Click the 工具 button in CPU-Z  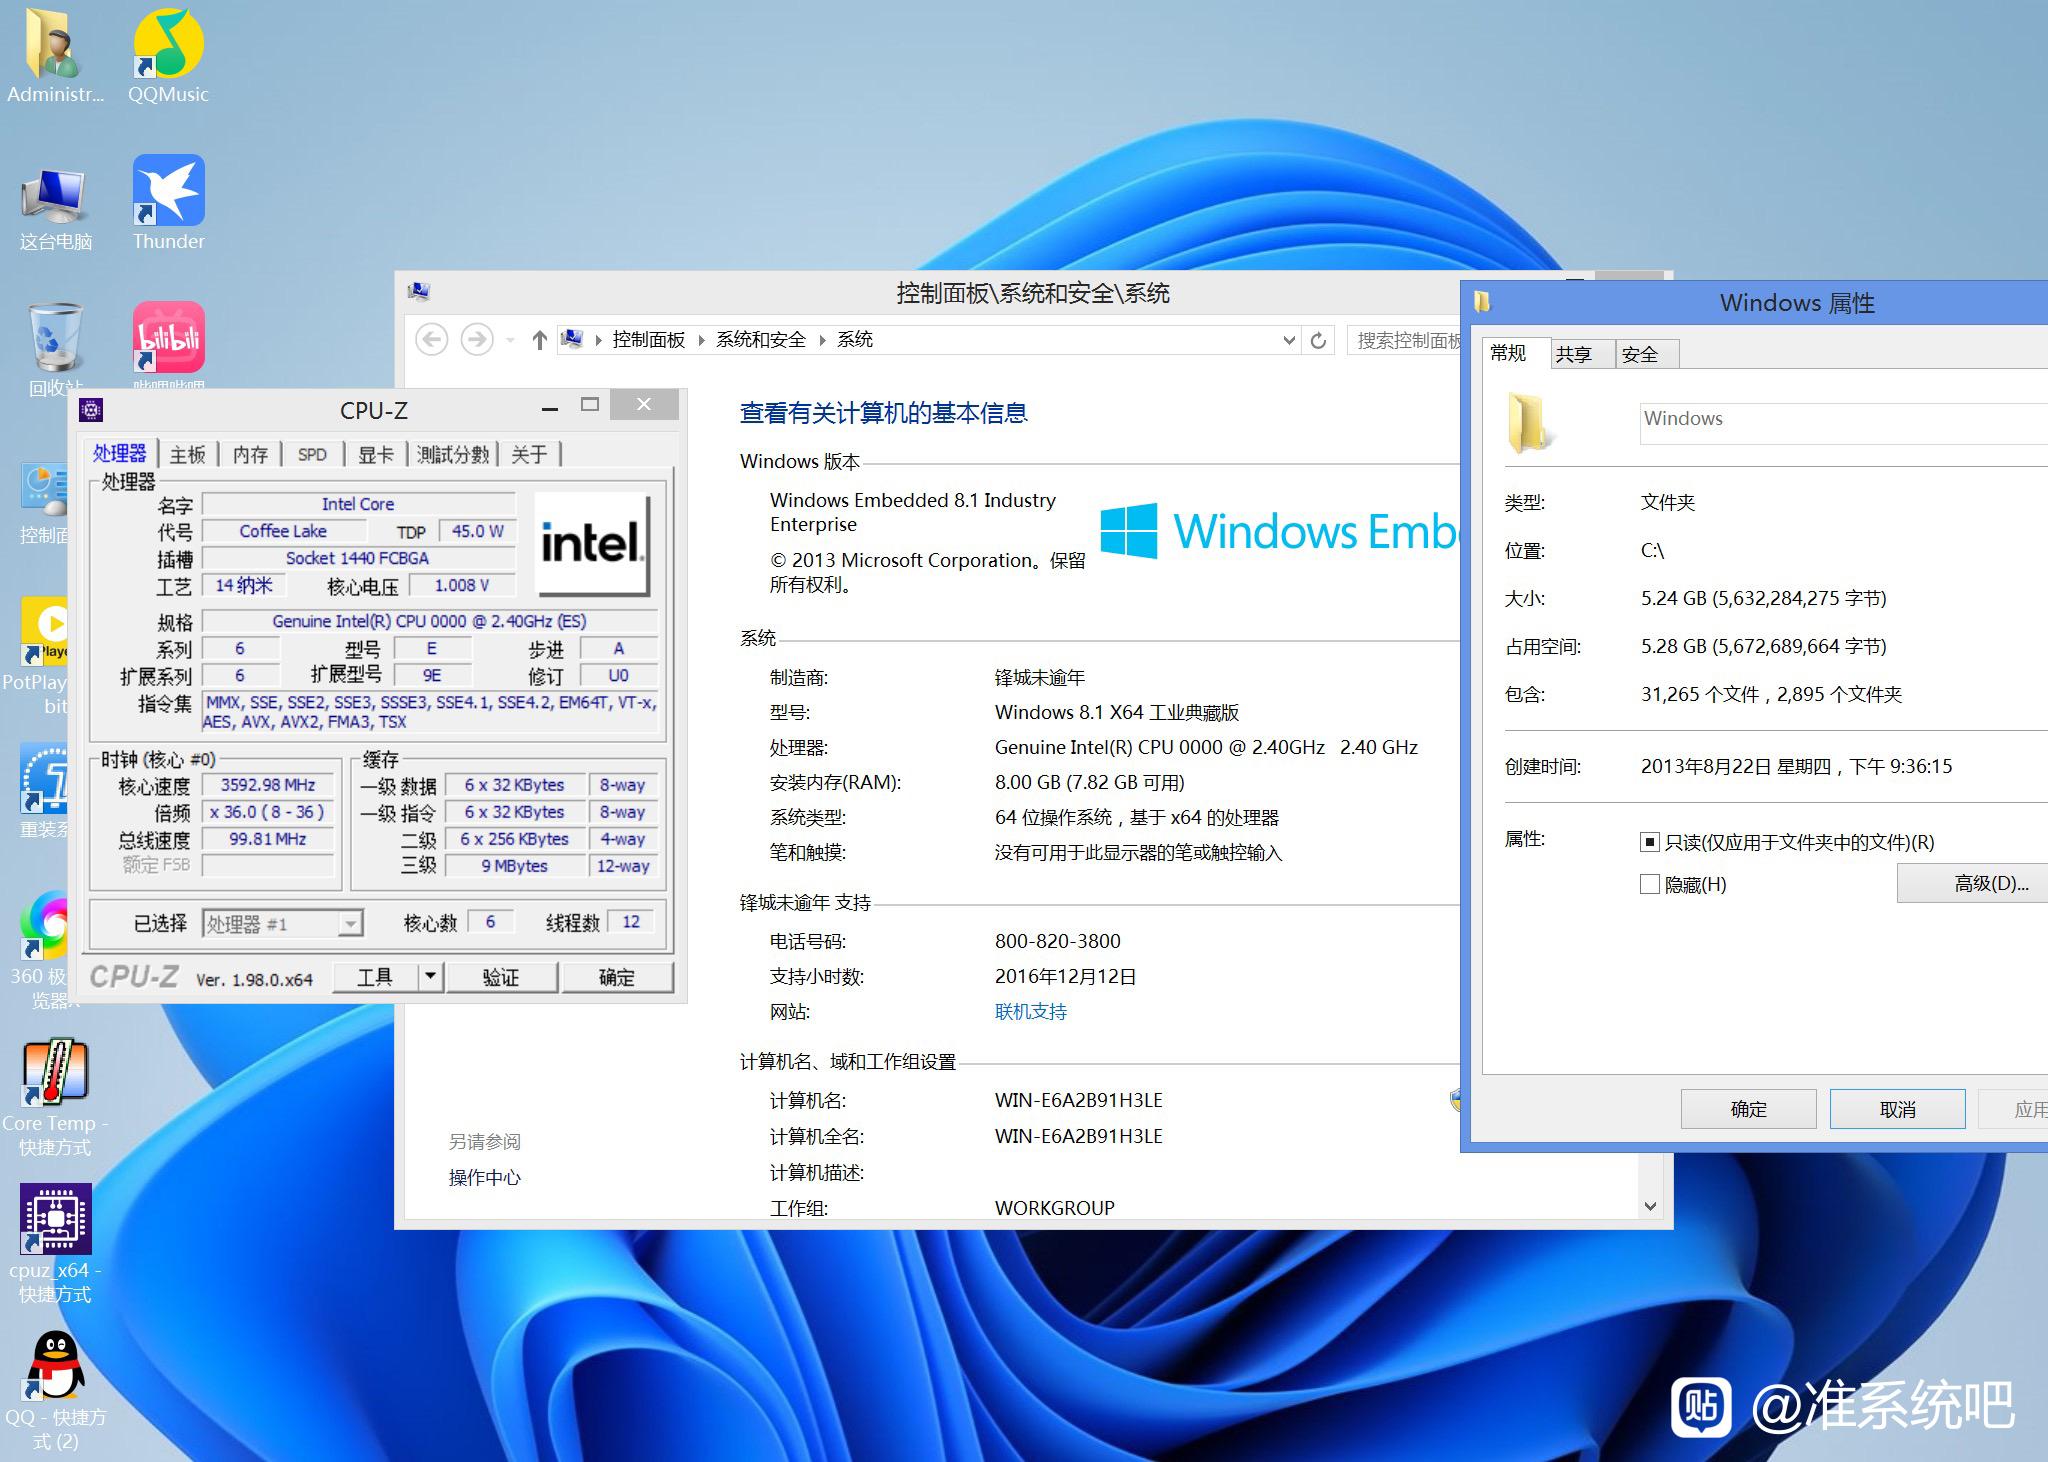(x=375, y=977)
